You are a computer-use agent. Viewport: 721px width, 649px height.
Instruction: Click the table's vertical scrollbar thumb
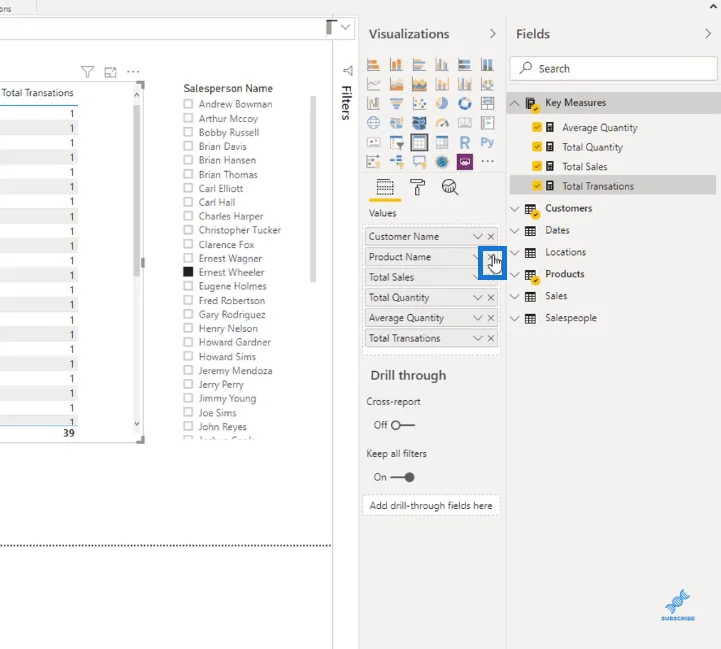(137, 190)
